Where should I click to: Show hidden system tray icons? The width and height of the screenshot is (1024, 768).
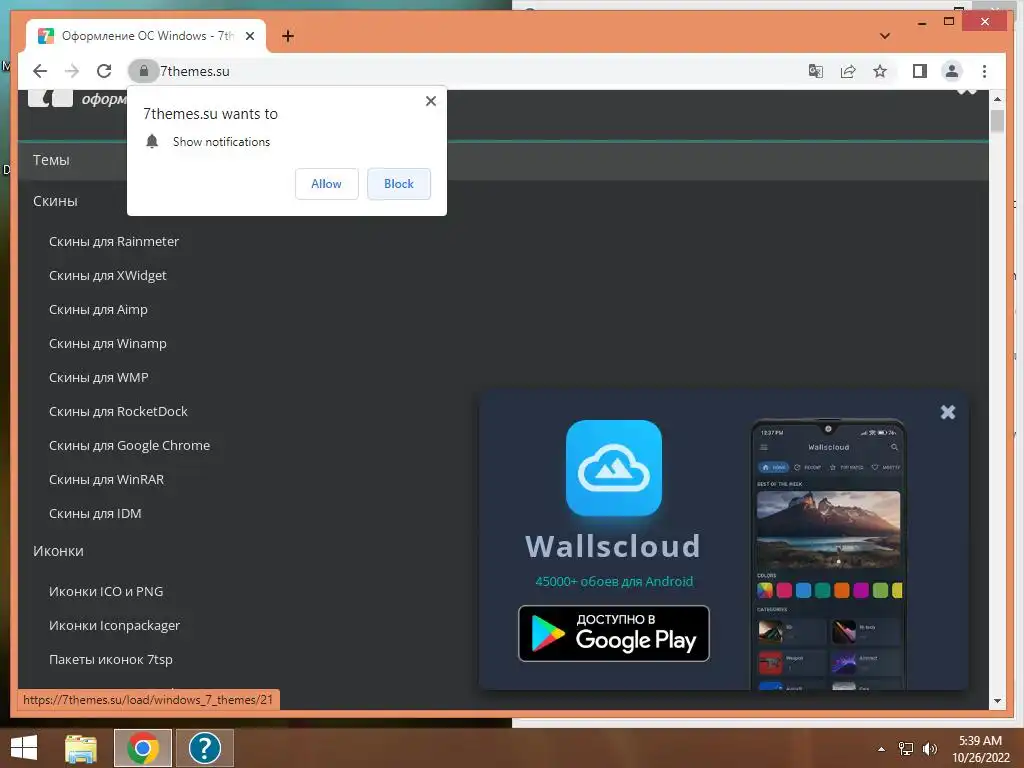point(882,749)
